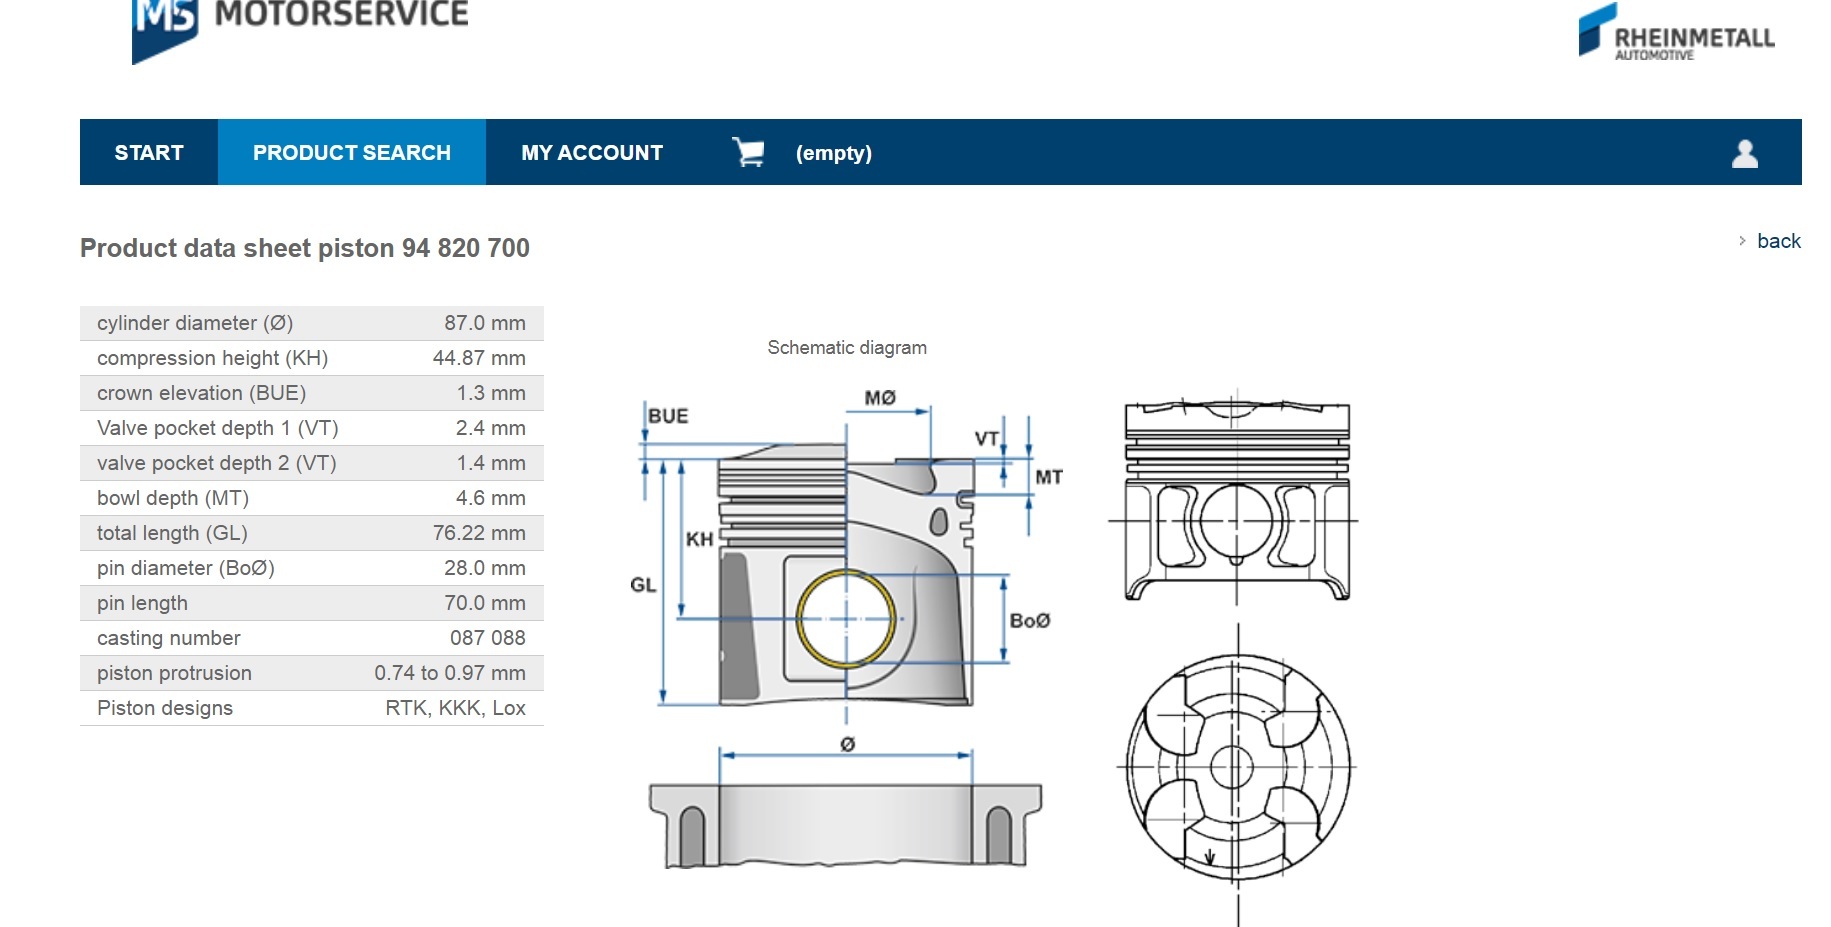Click the MS Motorservice logo
Image resolution: width=1831 pixels, height=927 pixels.
pyautogui.click(x=298, y=25)
